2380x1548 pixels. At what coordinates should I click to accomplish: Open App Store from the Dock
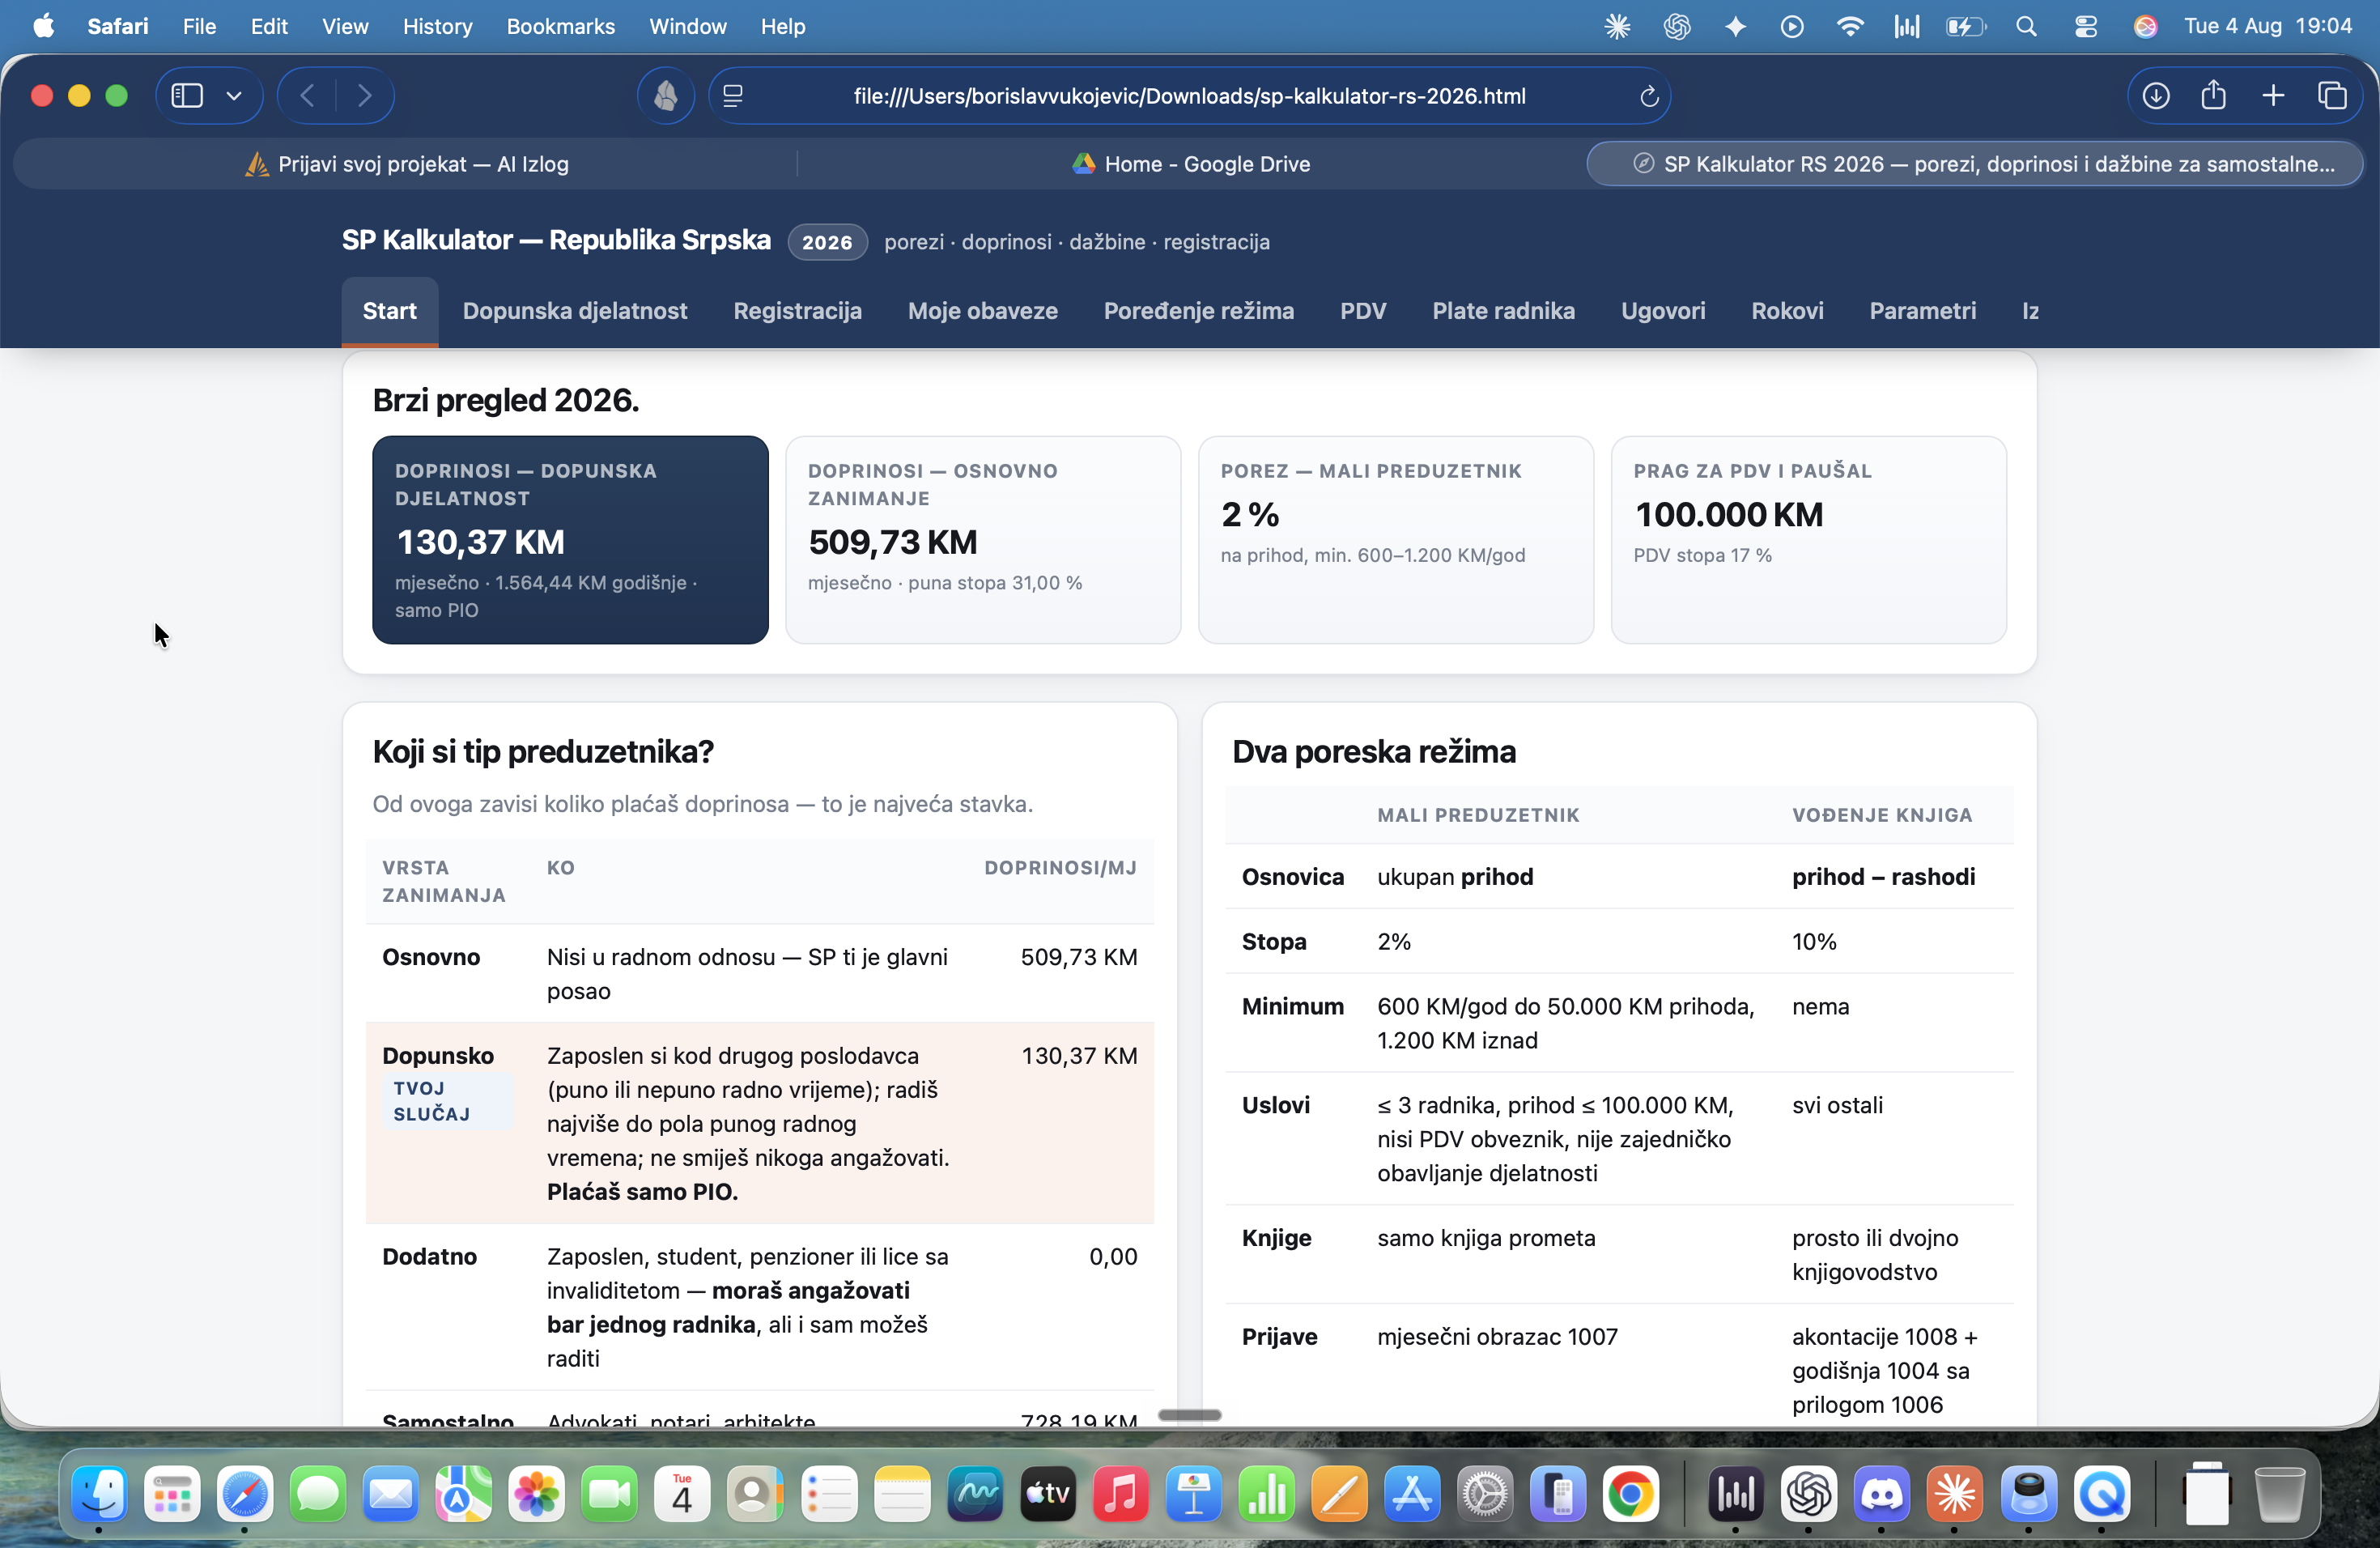point(1412,1494)
